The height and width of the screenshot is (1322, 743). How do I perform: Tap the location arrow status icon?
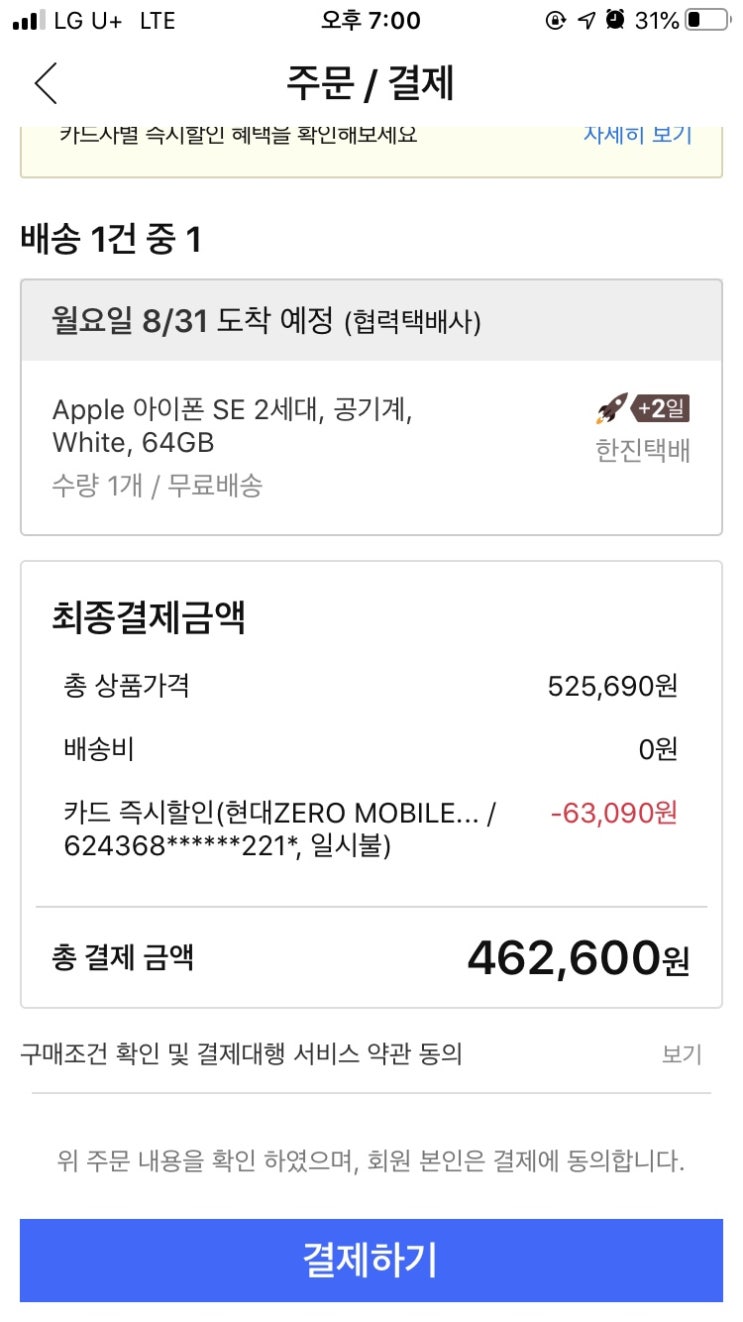587,20
